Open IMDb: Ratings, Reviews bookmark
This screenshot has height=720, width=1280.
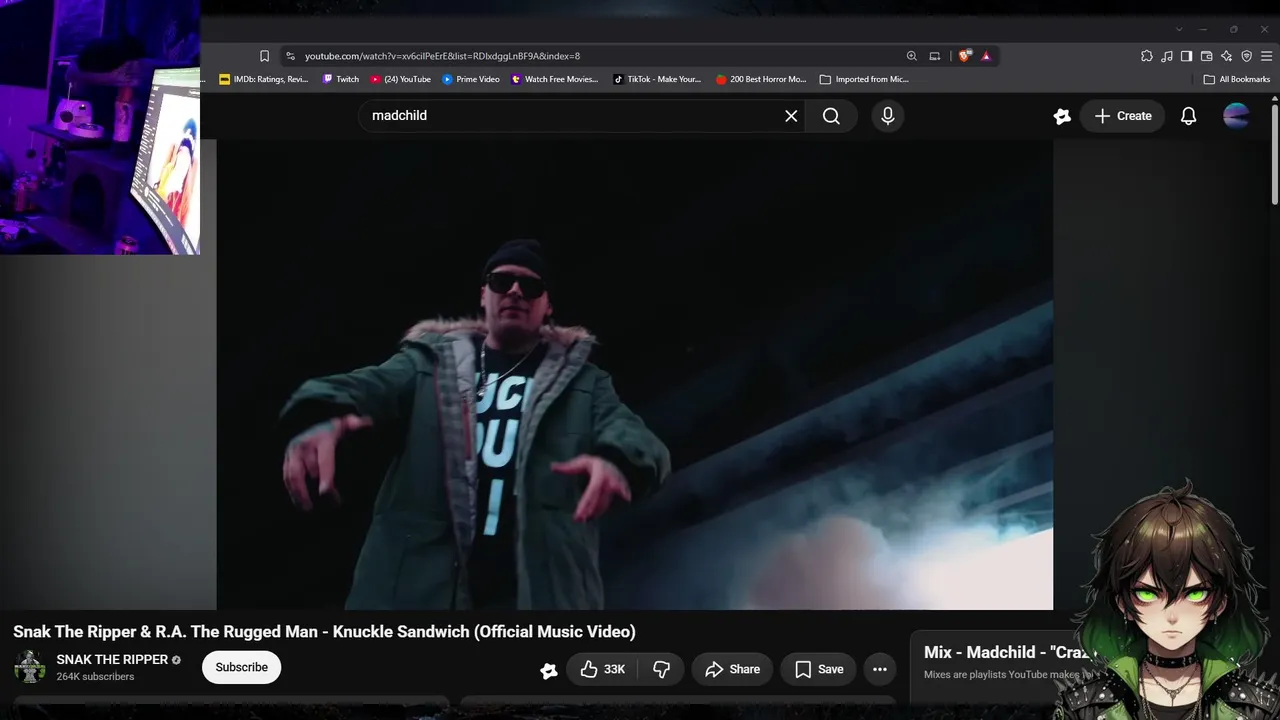[264, 79]
